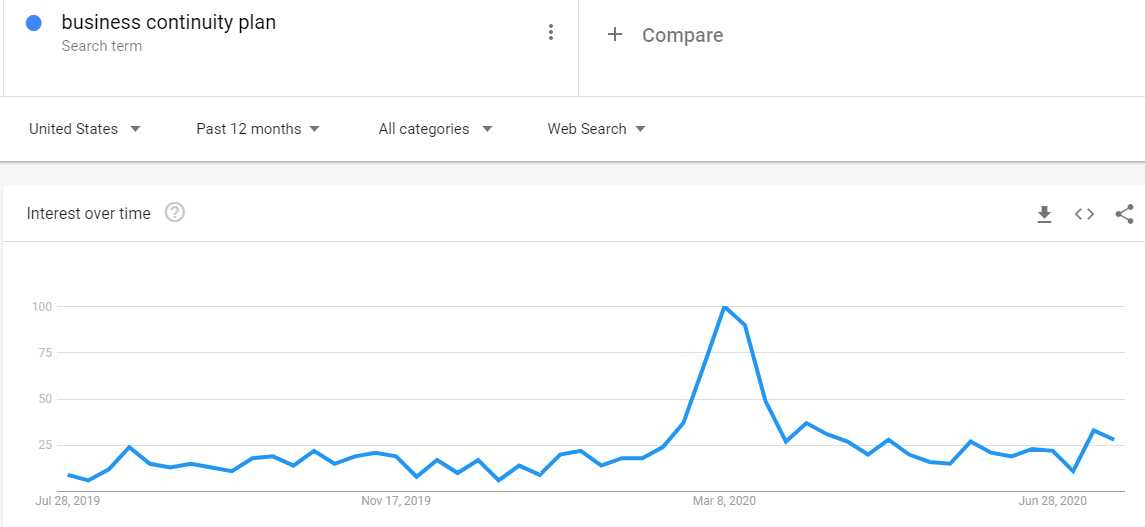Image resolution: width=1145 pixels, height=527 pixels.
Task: Click the Compare button to add a term
Action: coord(681,35)
